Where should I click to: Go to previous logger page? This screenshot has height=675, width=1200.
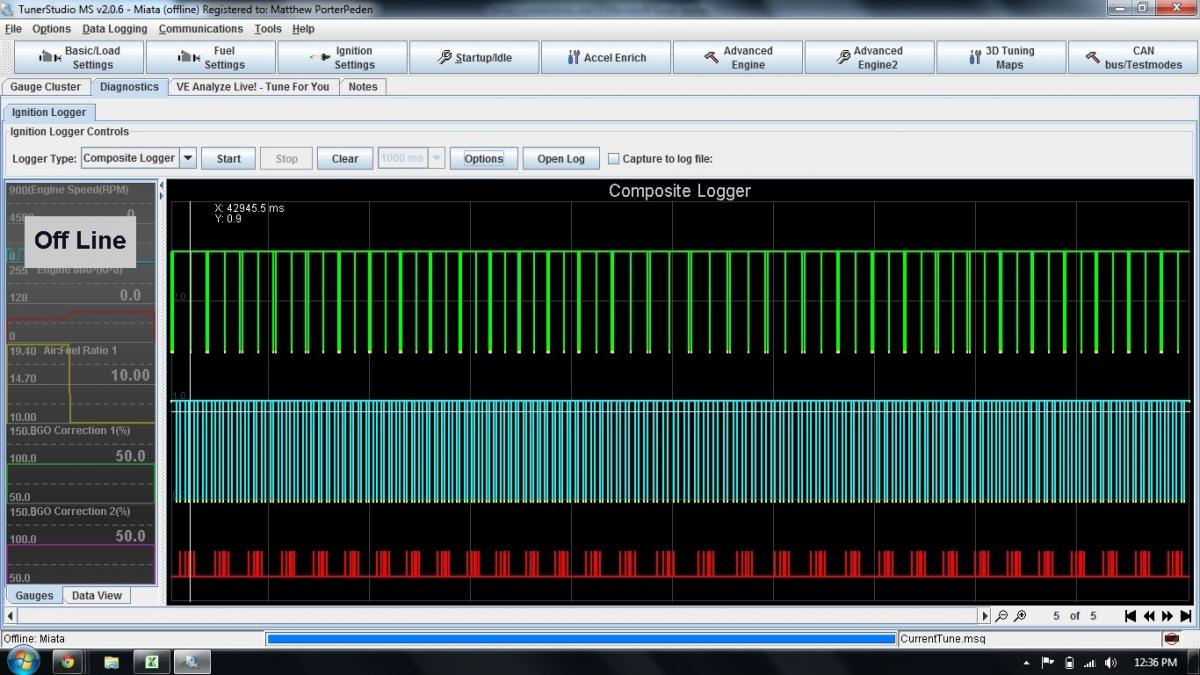tap(1149, 616)
